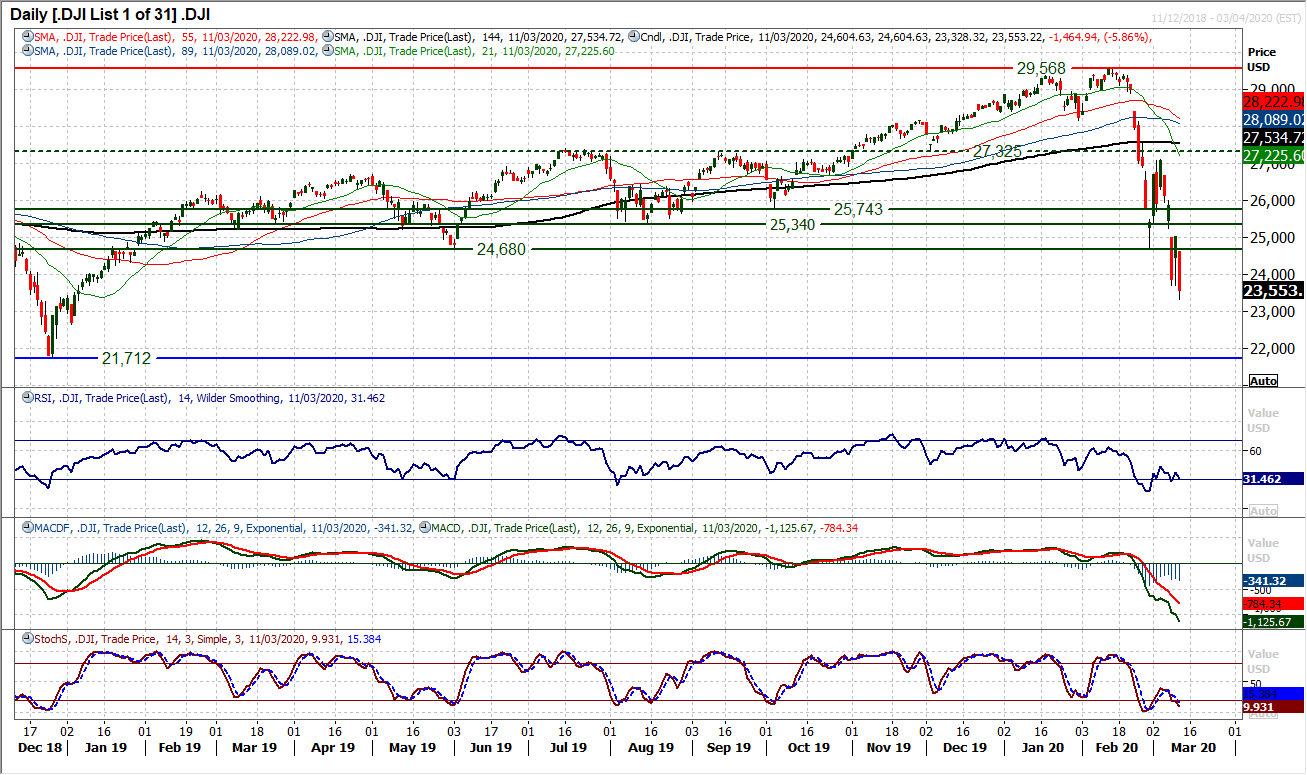
Task: Click the green 27,225.60 price axis label
Action: [1273, 156]
